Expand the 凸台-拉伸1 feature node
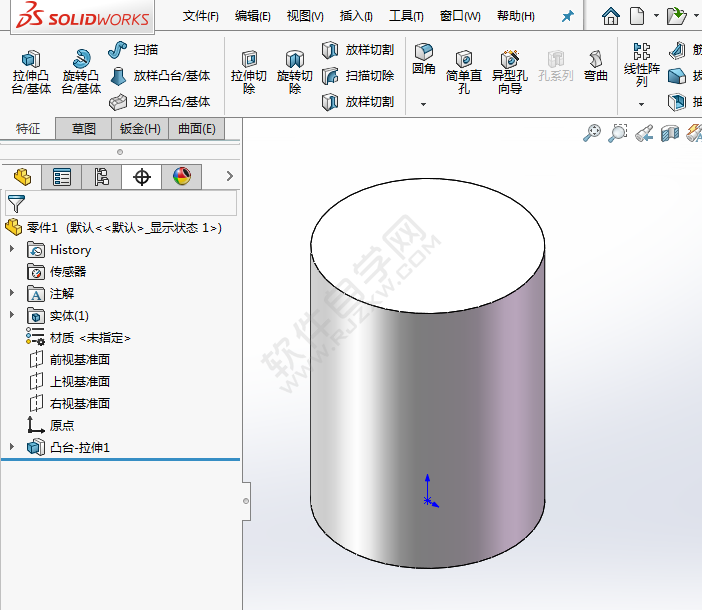This screenshot has width=702, height=610. 12,446
